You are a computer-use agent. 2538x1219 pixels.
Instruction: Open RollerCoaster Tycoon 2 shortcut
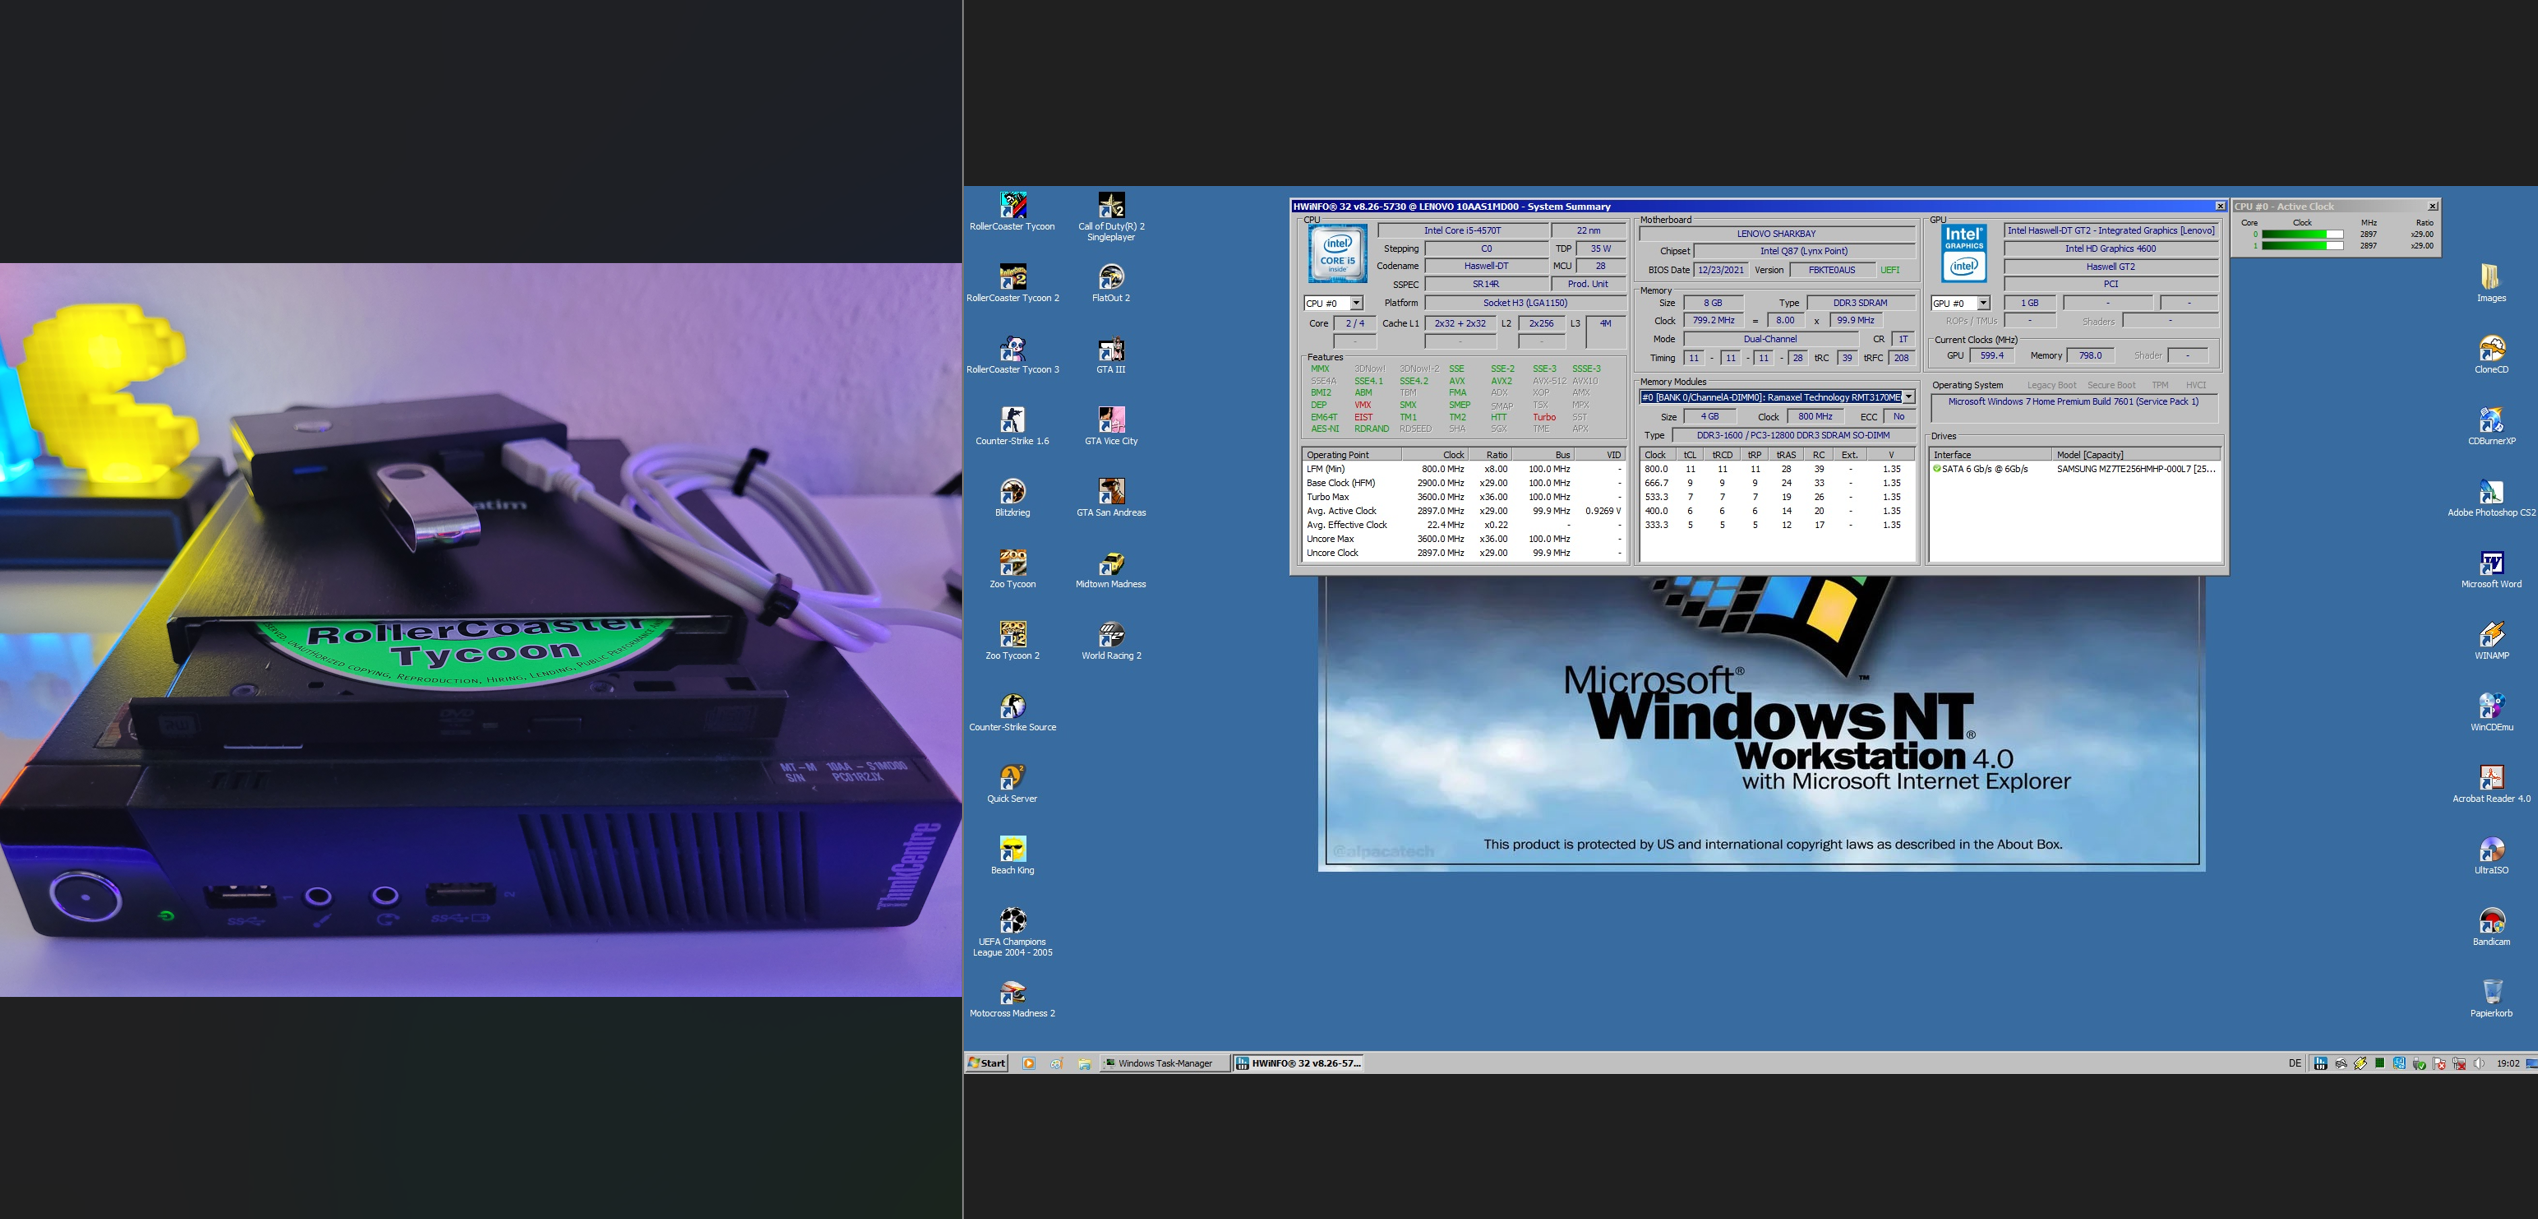pyautogui.click(x=1012, y=283)
